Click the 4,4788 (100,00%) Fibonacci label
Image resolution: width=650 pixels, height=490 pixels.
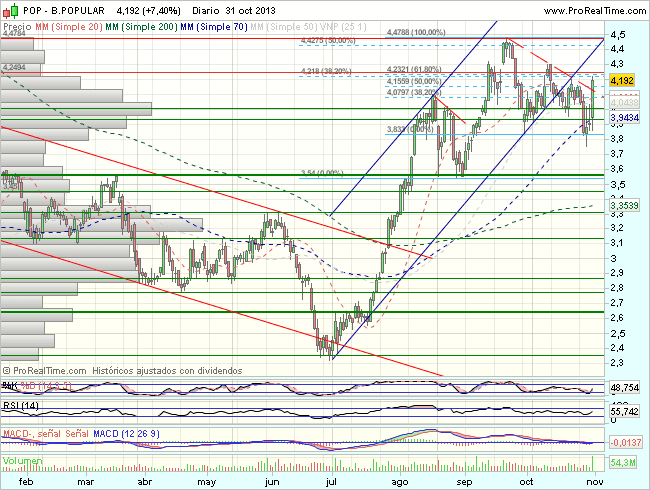point(416,32)
